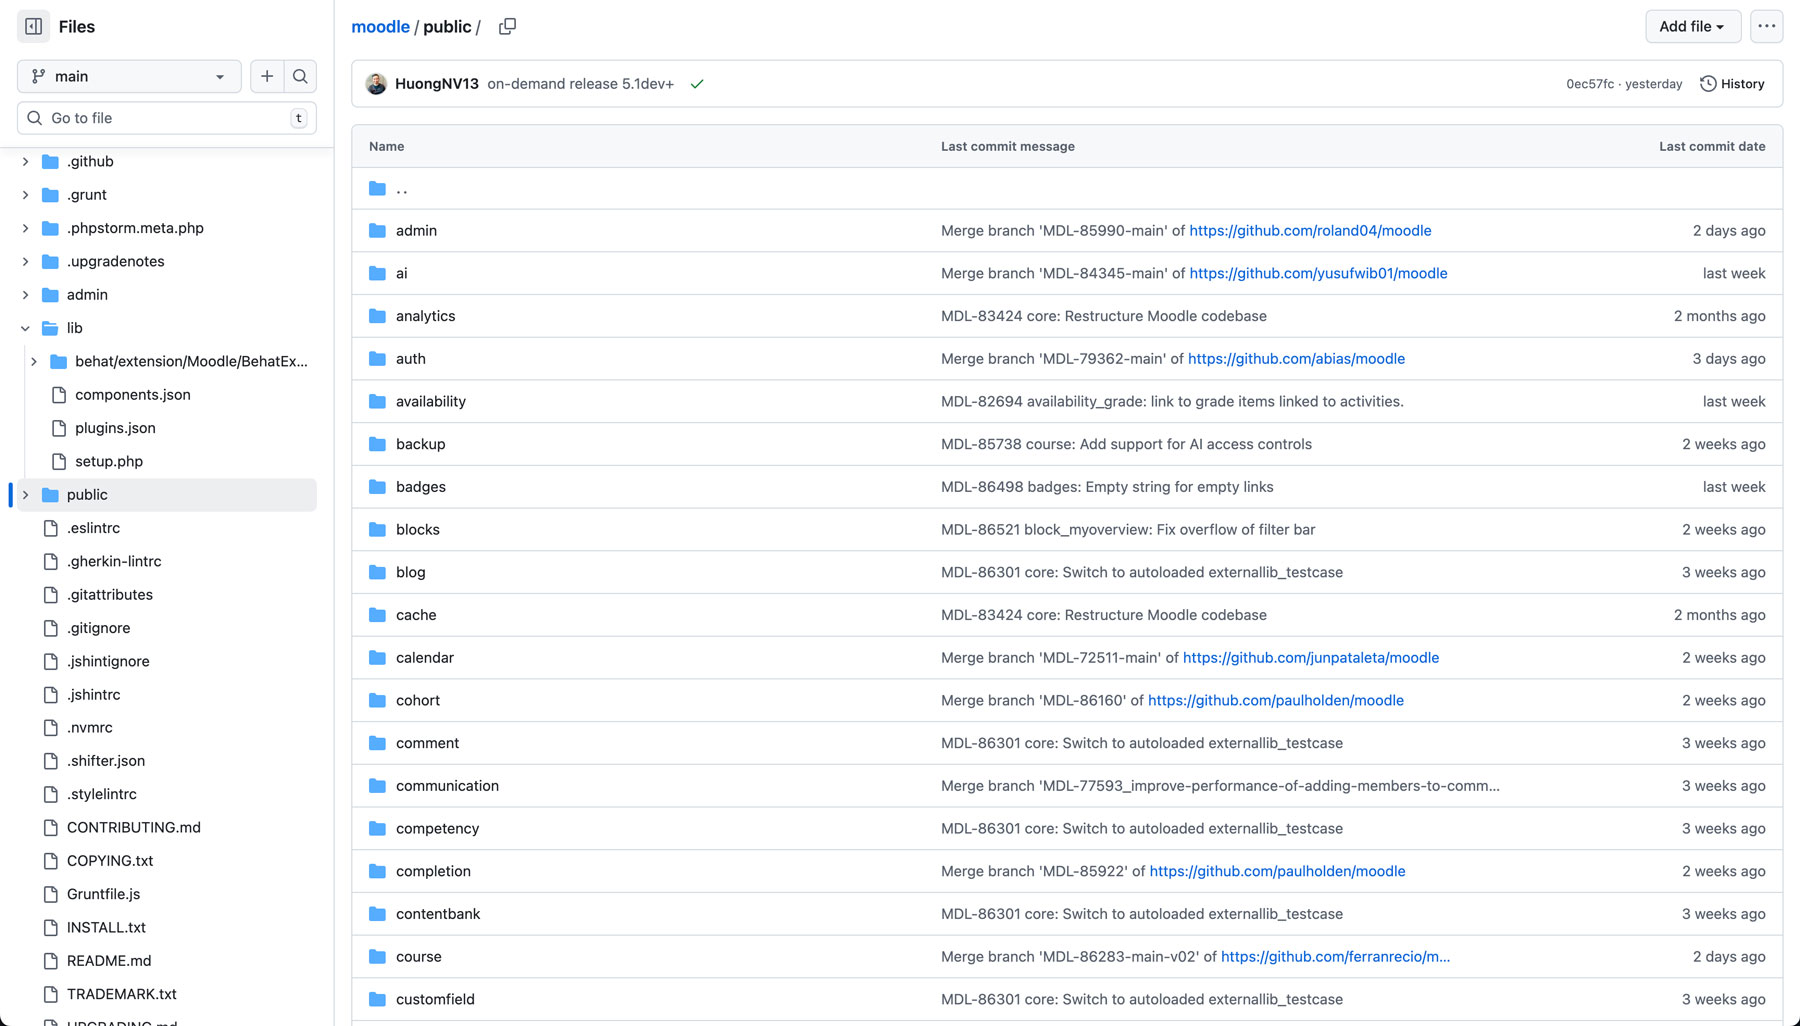
Task: Click file icon beside COPYING.txt
Action: (51, 861)
